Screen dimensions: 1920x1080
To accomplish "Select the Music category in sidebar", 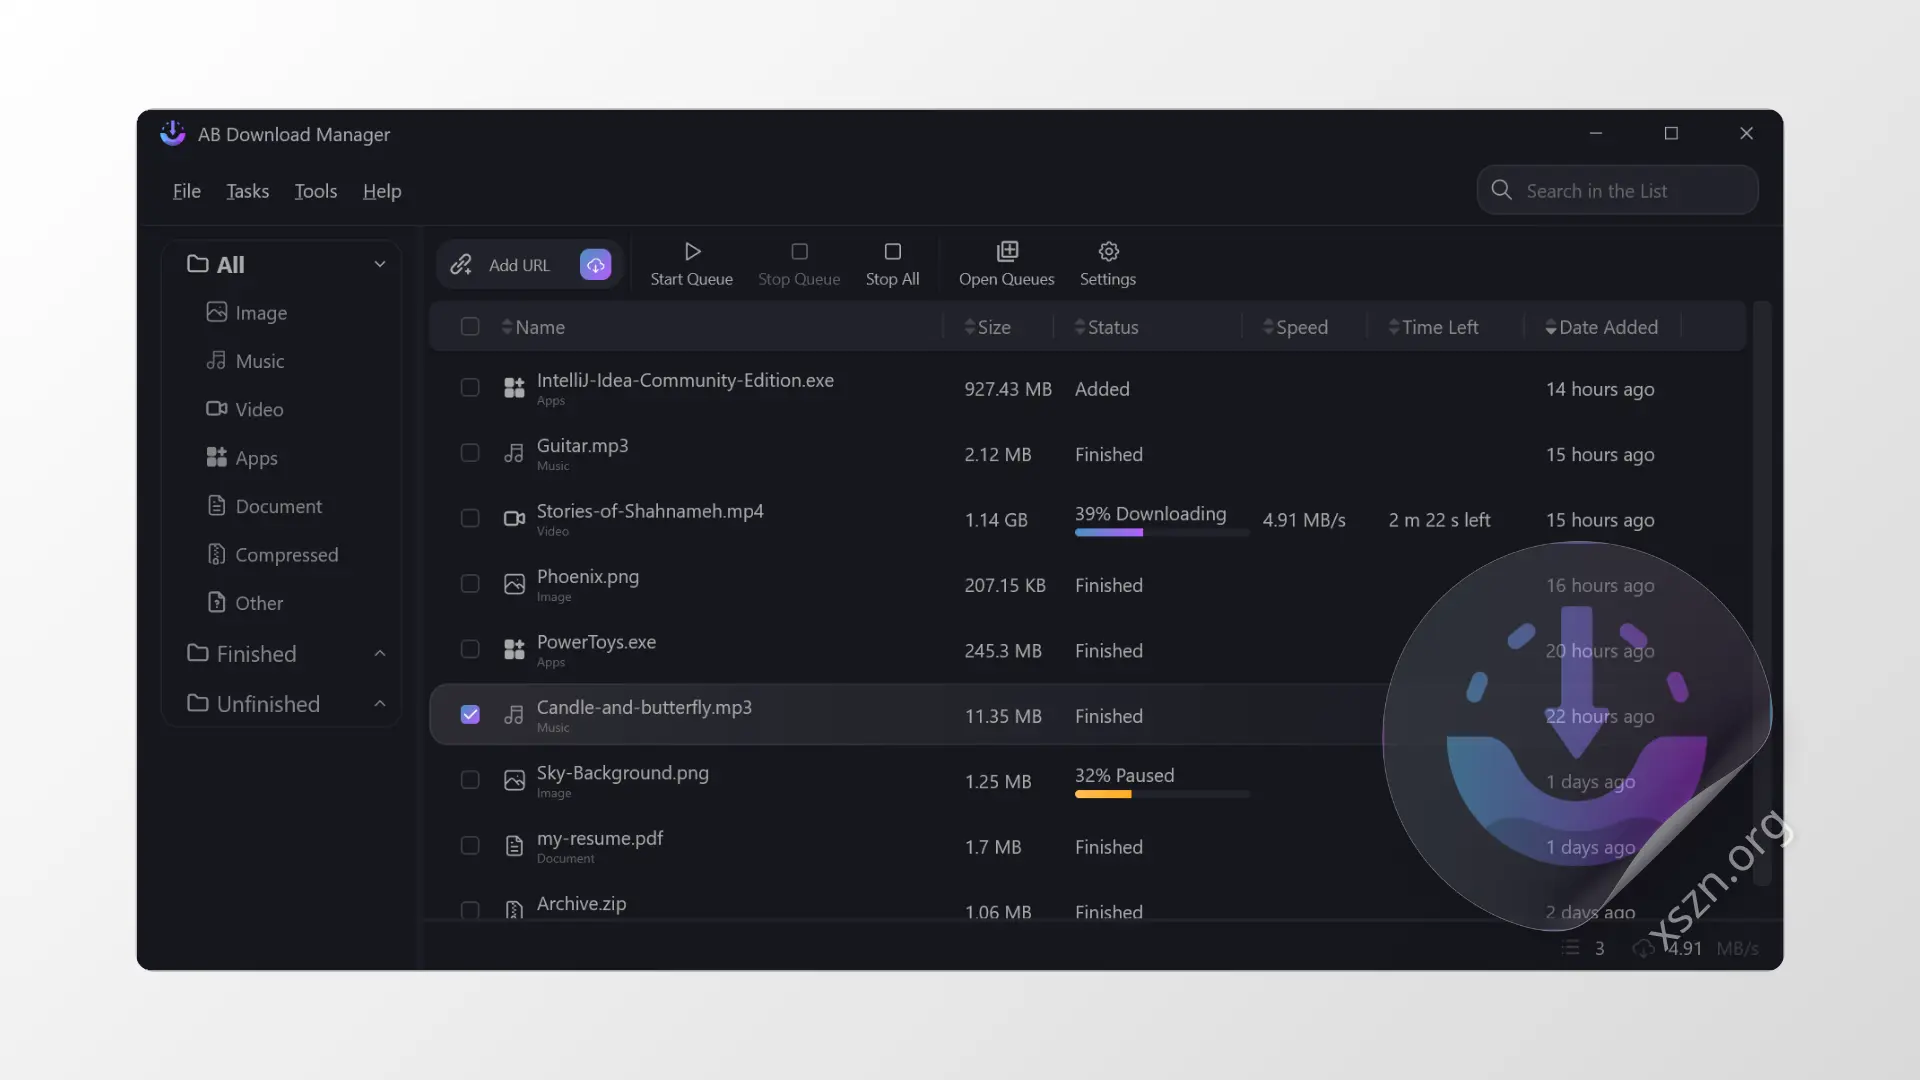I will (x=259, y=361).
